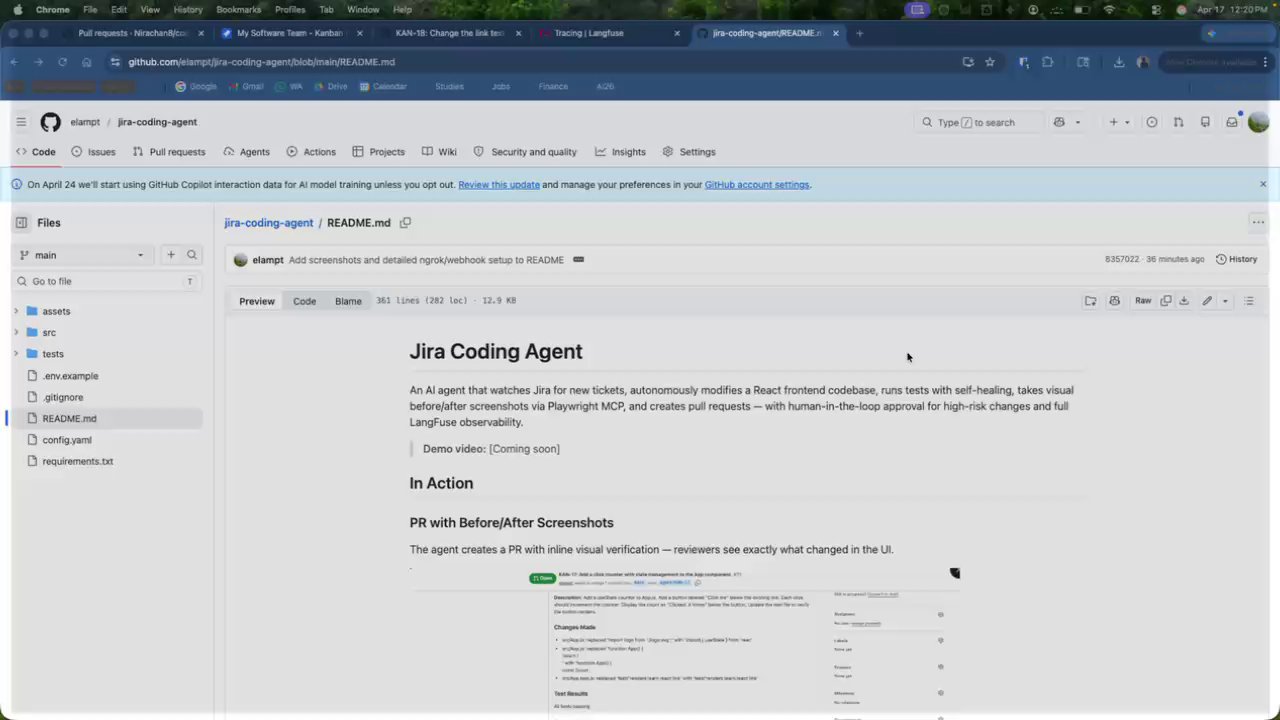This screenshot has width=1280, height=720.
Task: Reload the page in Chrome
Action: pyautogui.click(x=62, y=62)
